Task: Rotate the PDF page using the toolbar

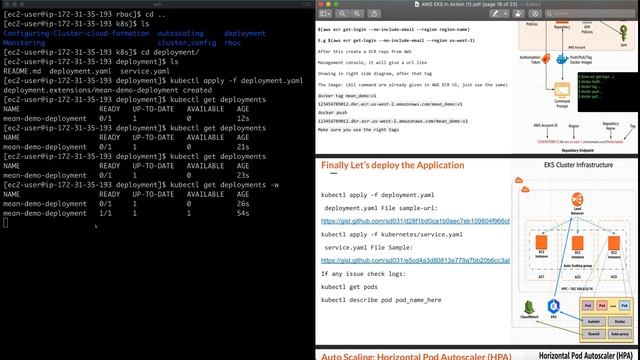Action: (518, 13)
